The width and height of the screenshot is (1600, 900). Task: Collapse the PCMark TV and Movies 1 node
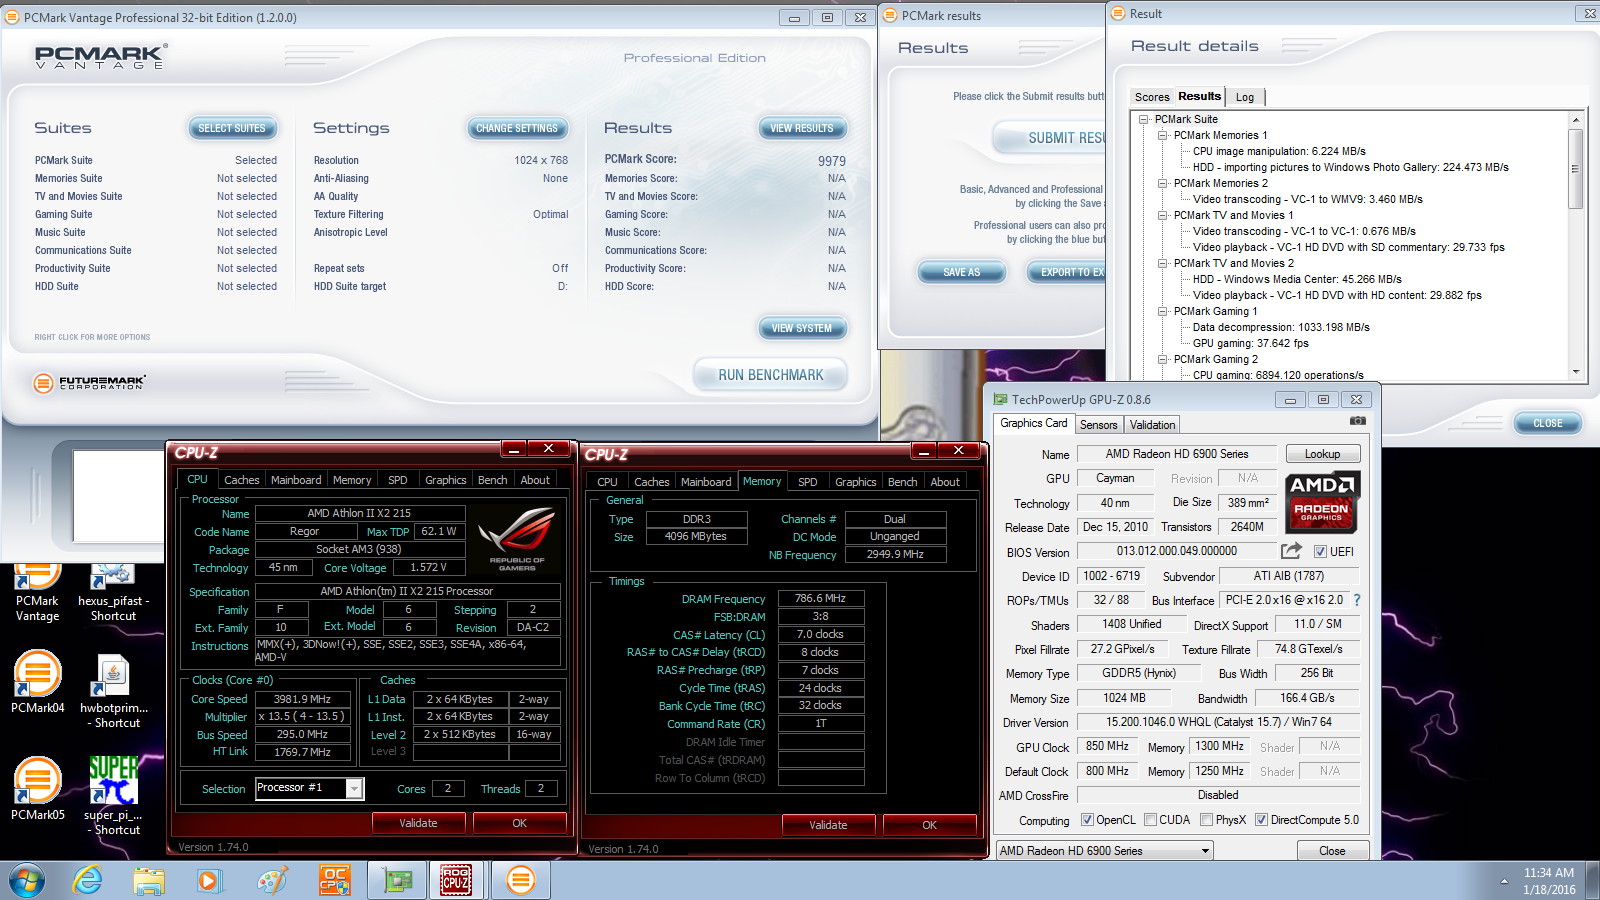1163,215
